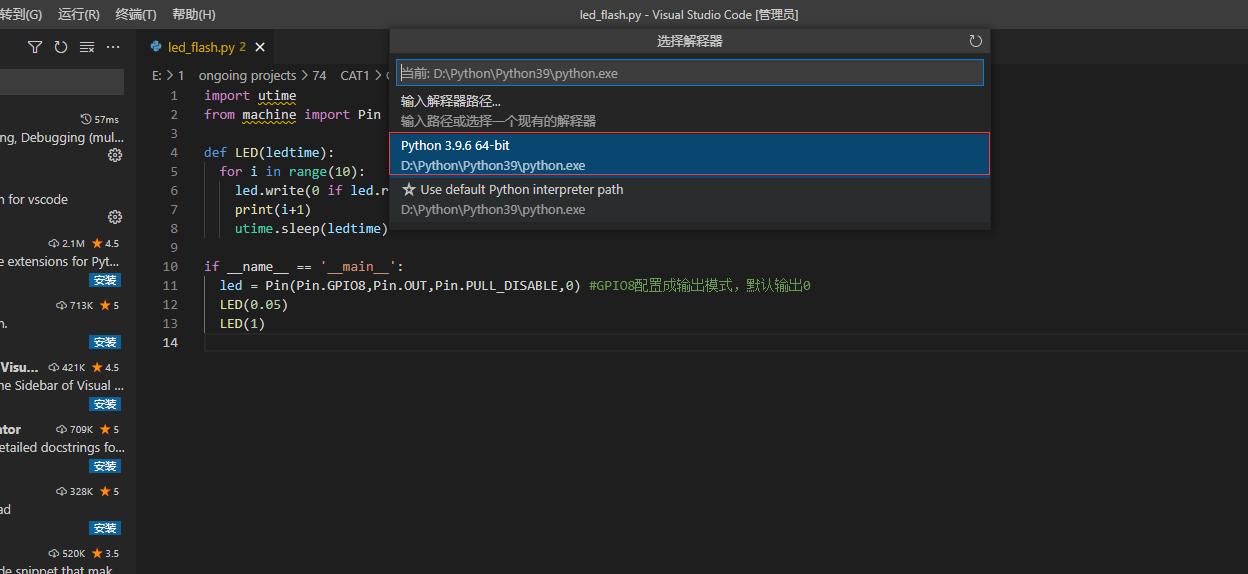Open the 转到(G) menu
Screen dimensions: 1248x574
tap(21, 14)
